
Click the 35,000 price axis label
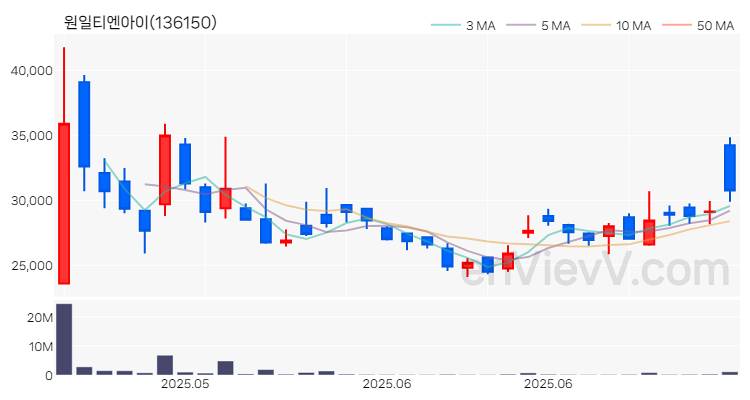tap(32, 136)
